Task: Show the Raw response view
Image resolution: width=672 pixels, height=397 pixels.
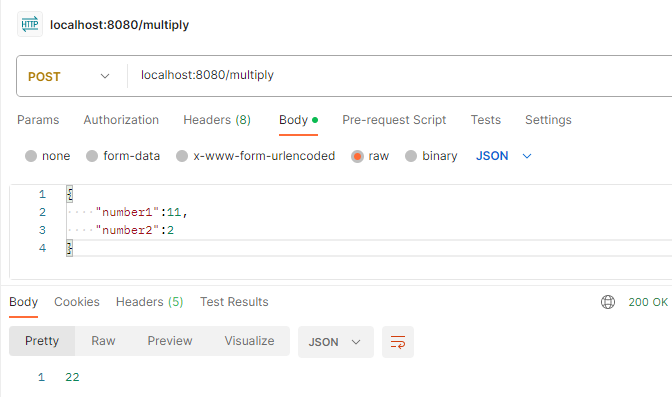Action: pyautogui.click(x=103, y=341)
